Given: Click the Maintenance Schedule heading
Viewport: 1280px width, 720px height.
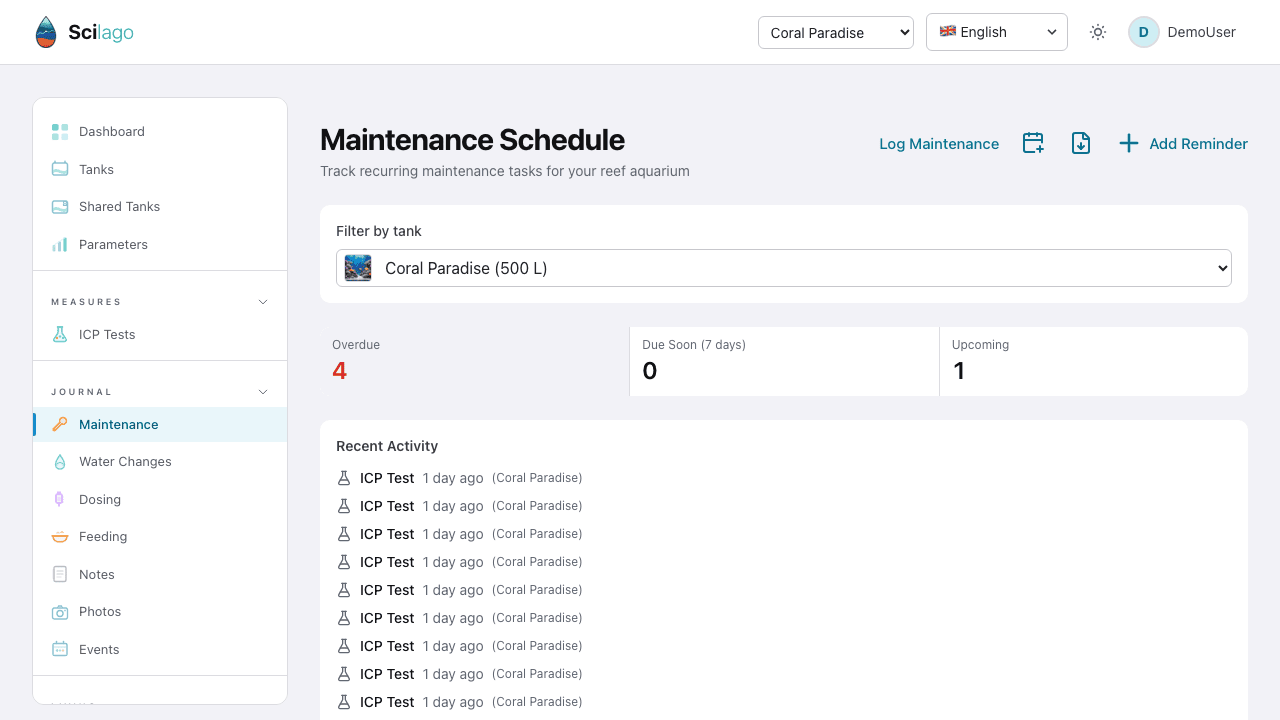Looking at the screenshot, I should pos(472,140).
